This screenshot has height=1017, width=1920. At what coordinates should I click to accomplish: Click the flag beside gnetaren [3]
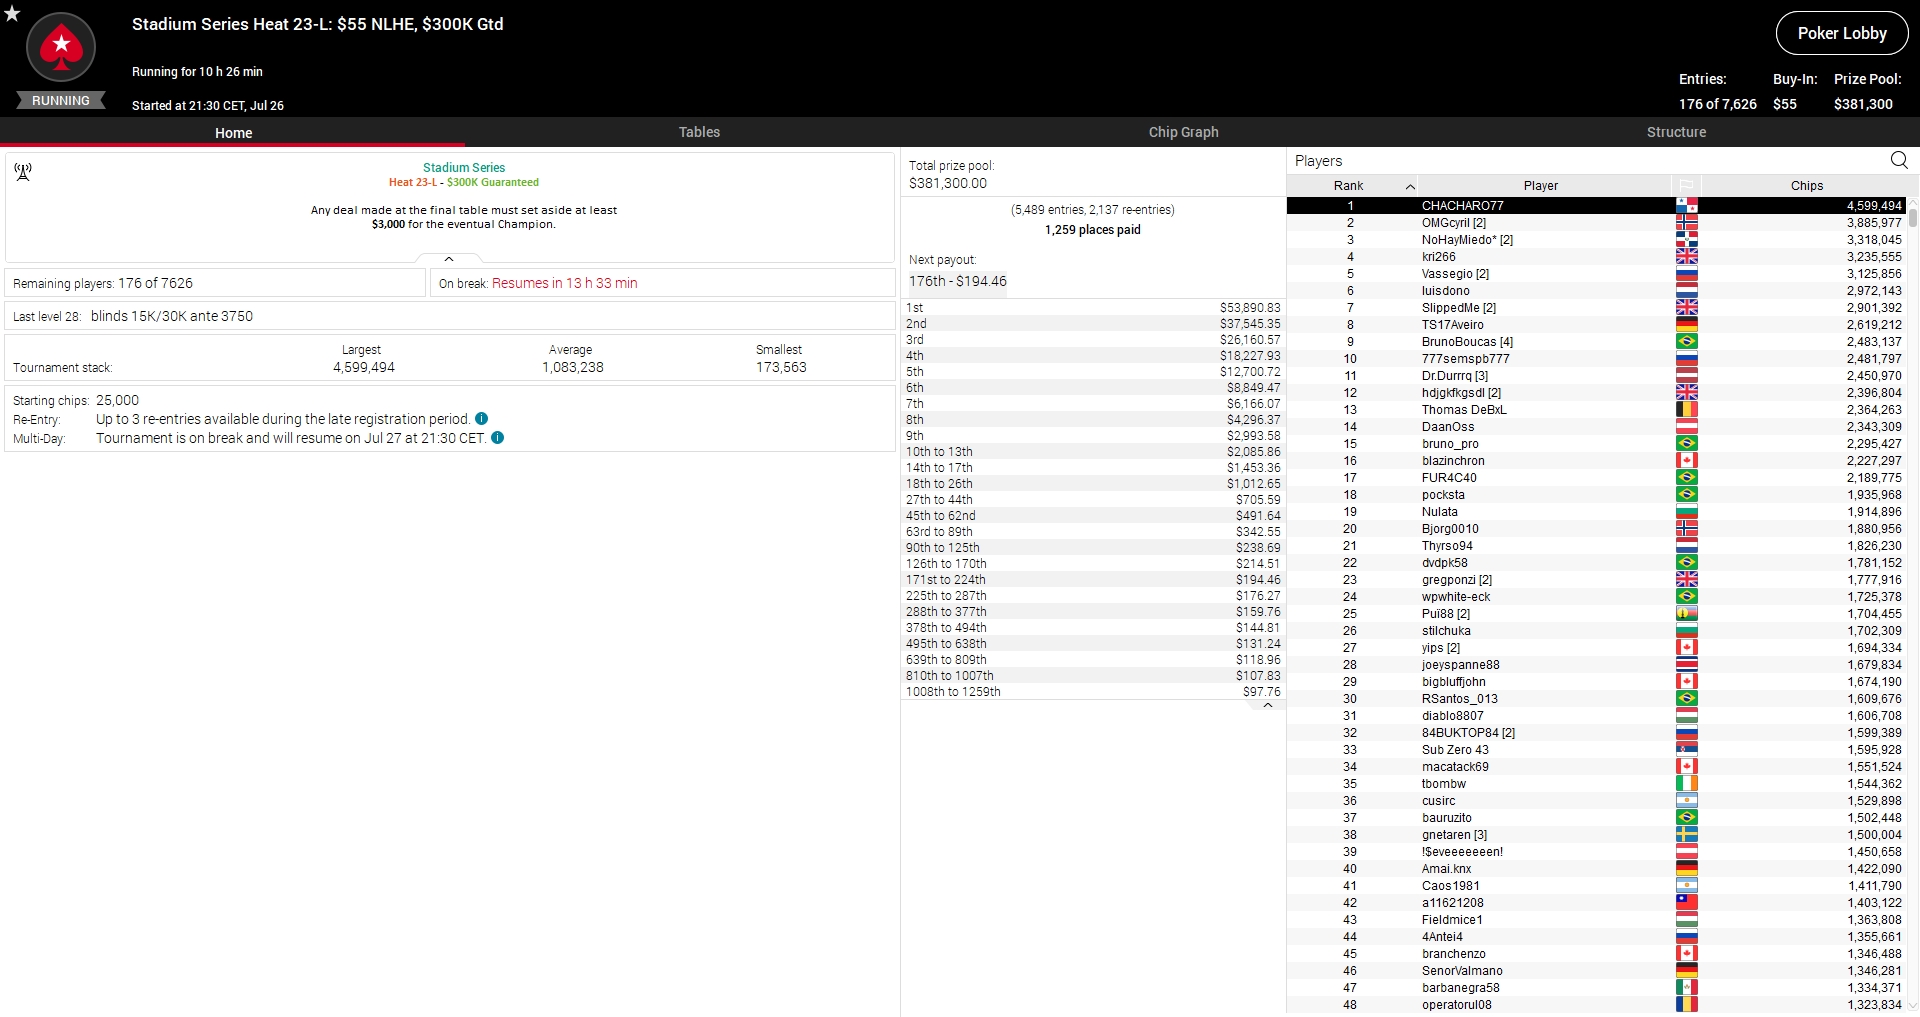tap(1687, 835)
